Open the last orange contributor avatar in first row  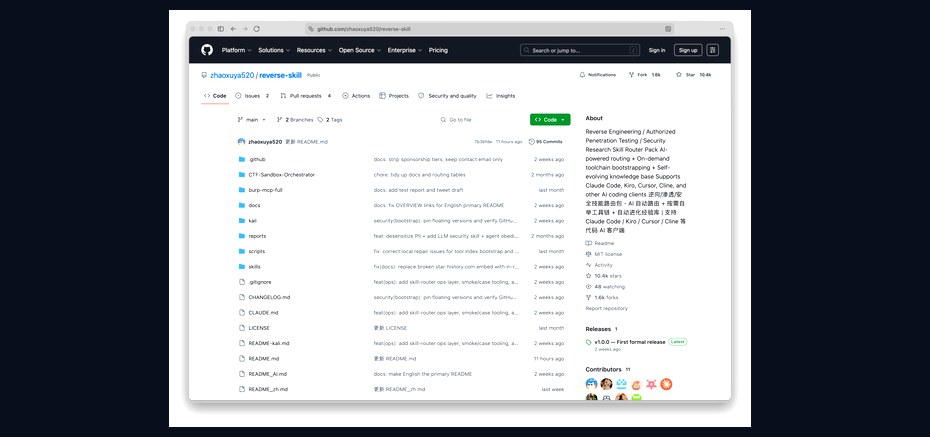(x=666, y=384)
